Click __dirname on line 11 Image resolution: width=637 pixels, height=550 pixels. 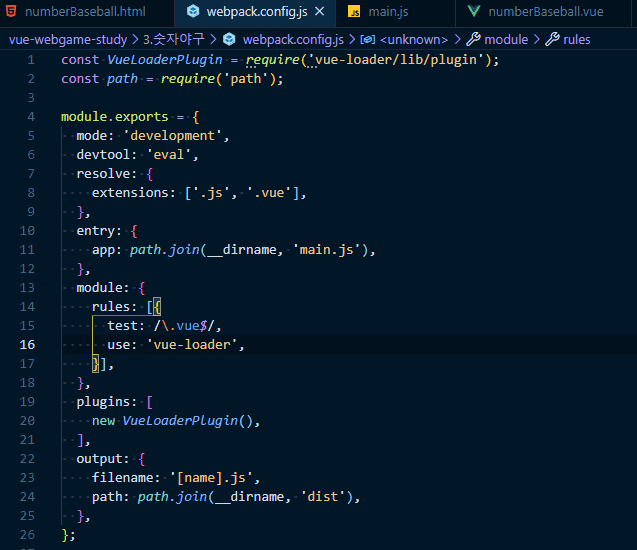click(x=242, y=250)
